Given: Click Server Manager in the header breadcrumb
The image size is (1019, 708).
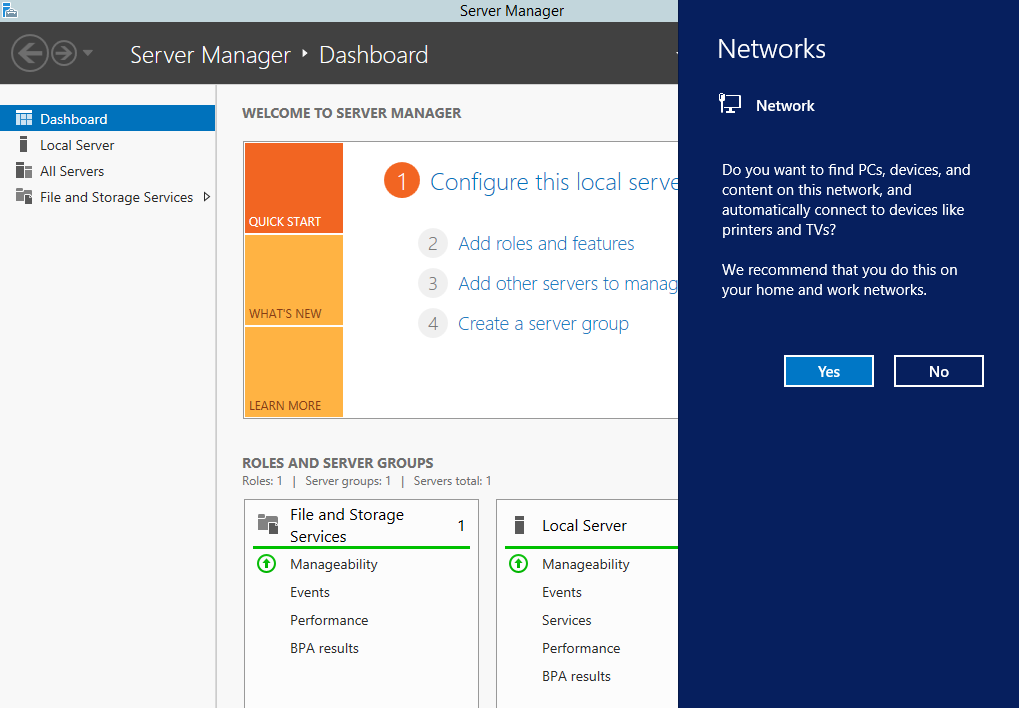Looking at the screenshot, I should point(210,55).
